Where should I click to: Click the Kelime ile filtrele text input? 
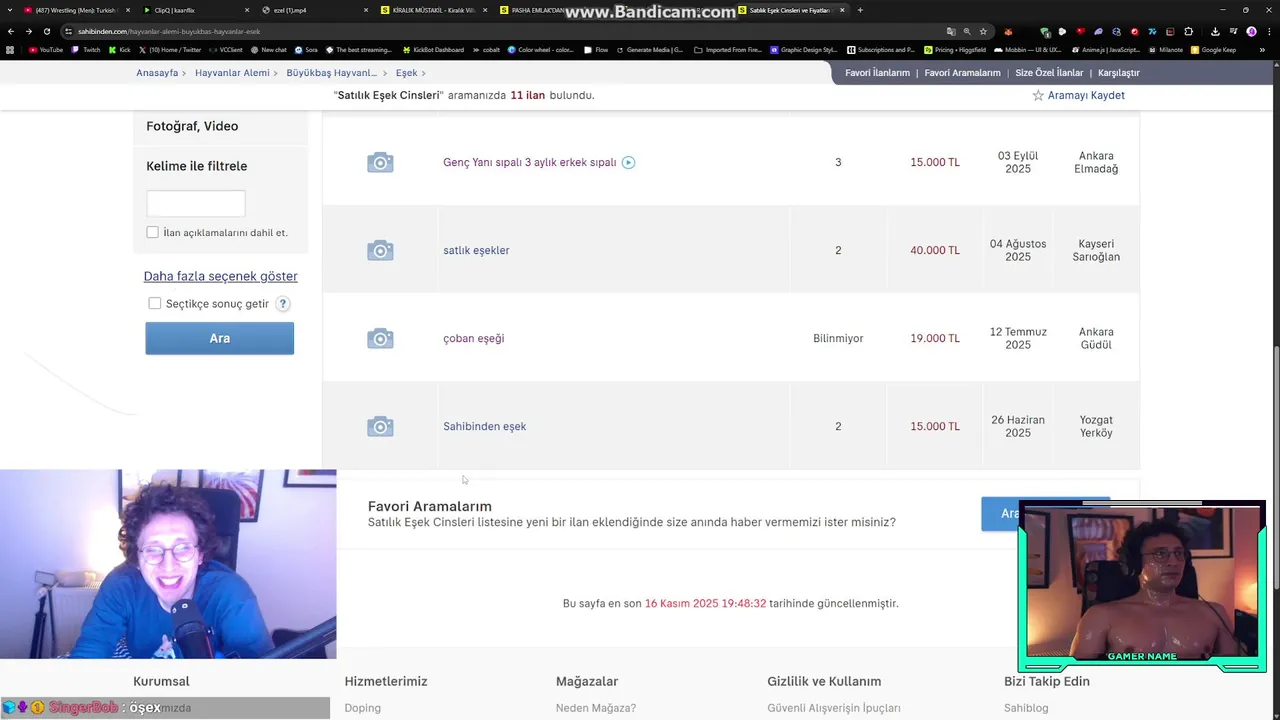coord(196,203)
